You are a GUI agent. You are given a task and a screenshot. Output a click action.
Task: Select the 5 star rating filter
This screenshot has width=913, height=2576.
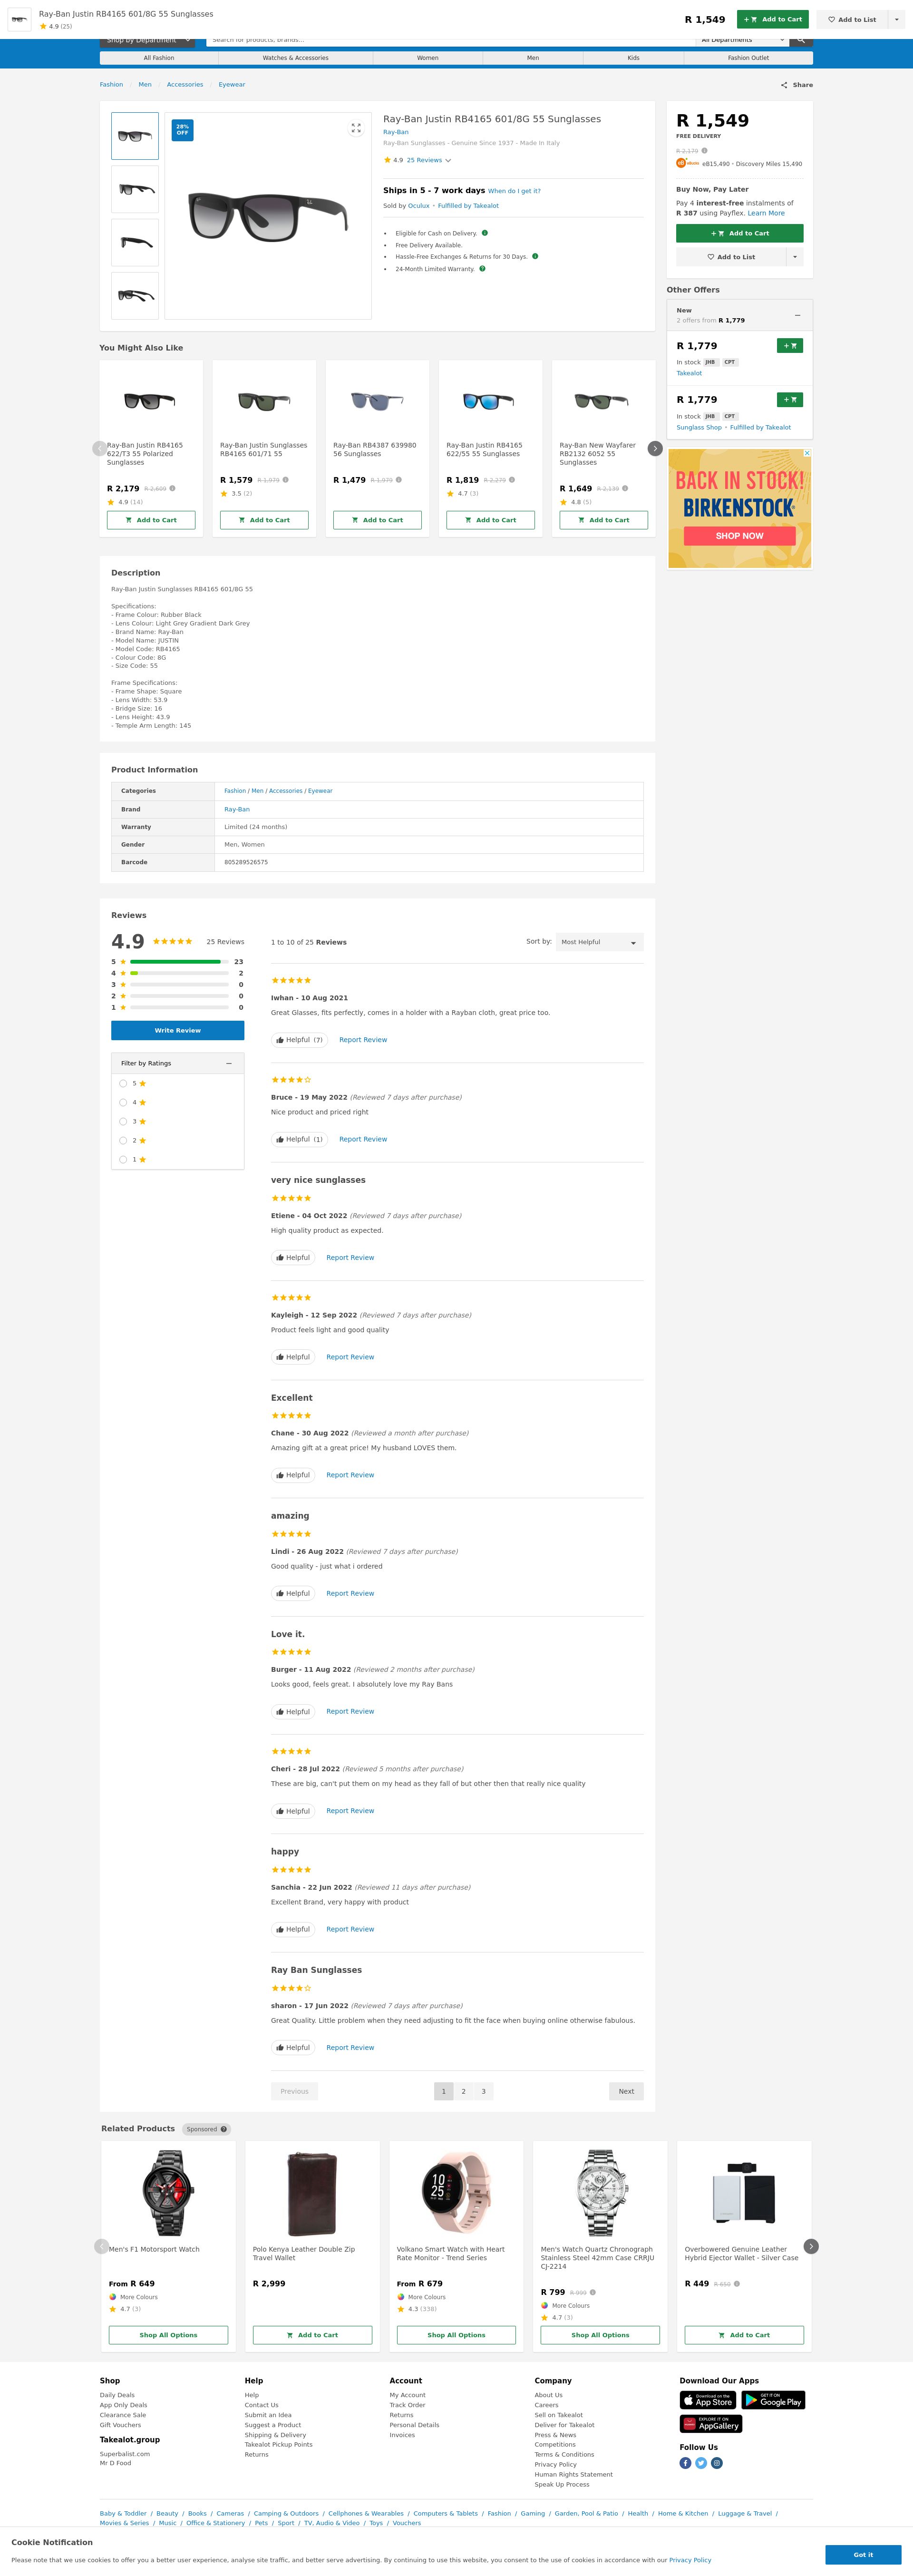click(123, 1083)
